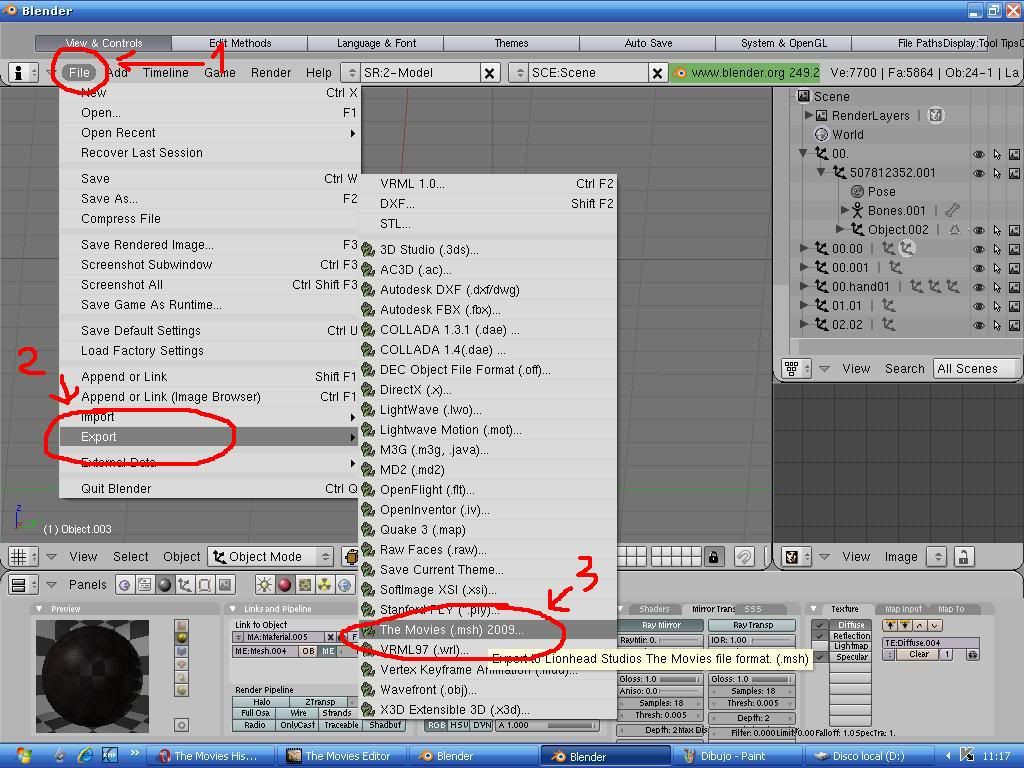1024x768 pixels.
Task: Click Save As... in File menu
Action: click(x=209, y=199)
